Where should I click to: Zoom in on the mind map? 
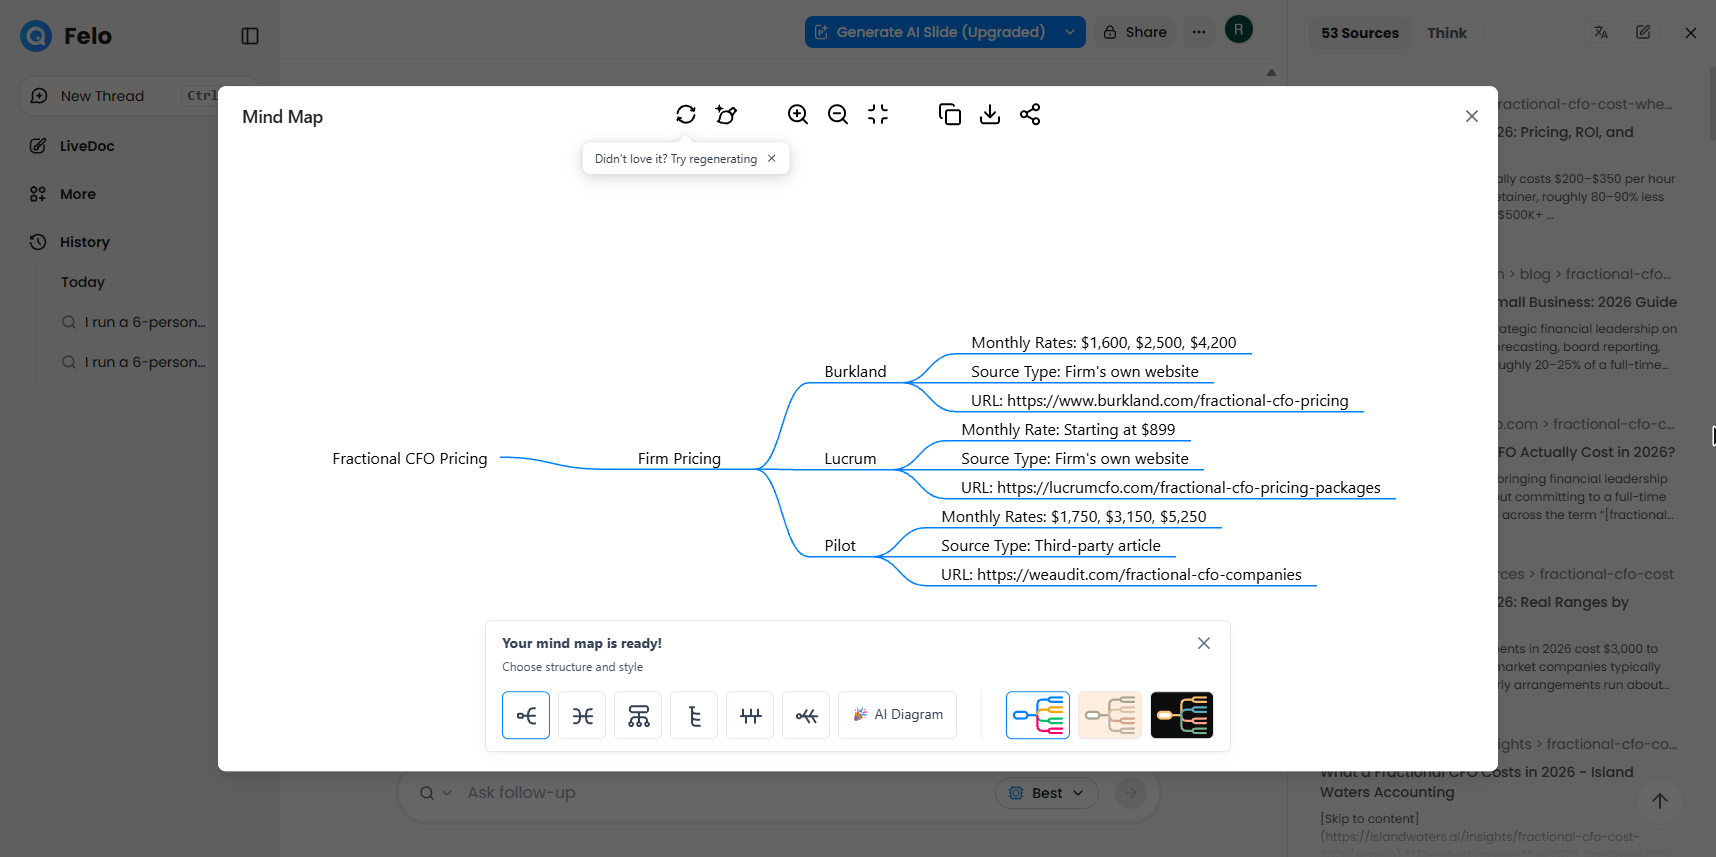pos(798,115)
